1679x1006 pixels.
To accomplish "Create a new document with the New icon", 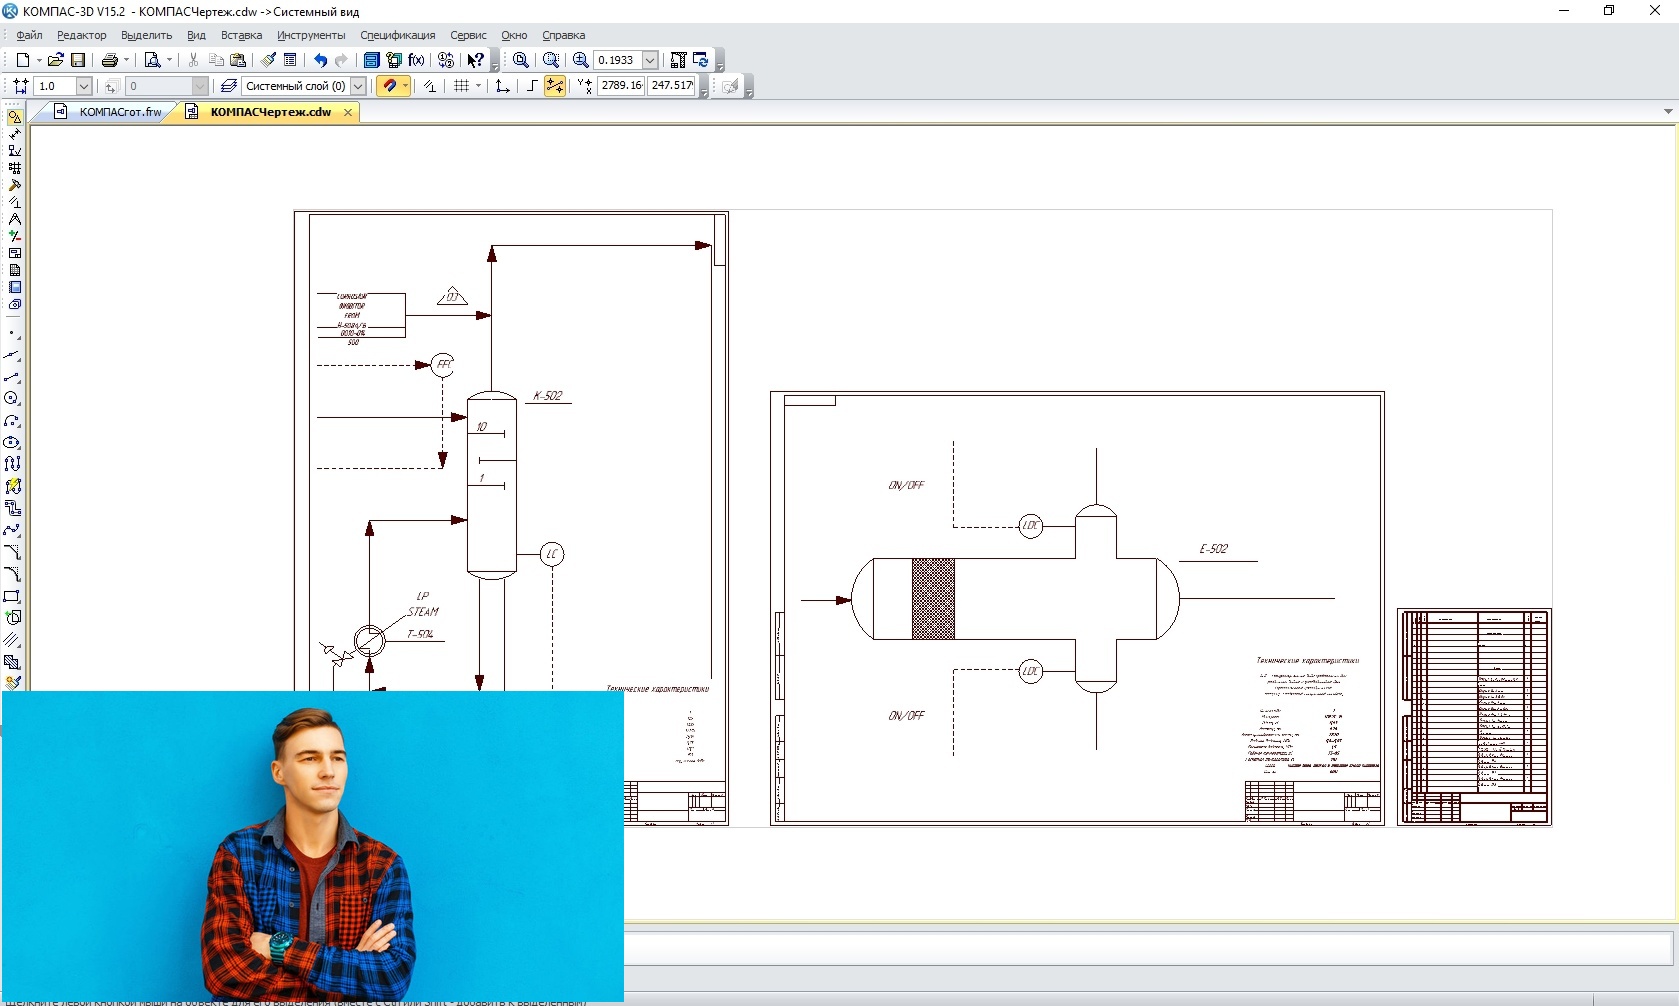I will pos(22,60).
